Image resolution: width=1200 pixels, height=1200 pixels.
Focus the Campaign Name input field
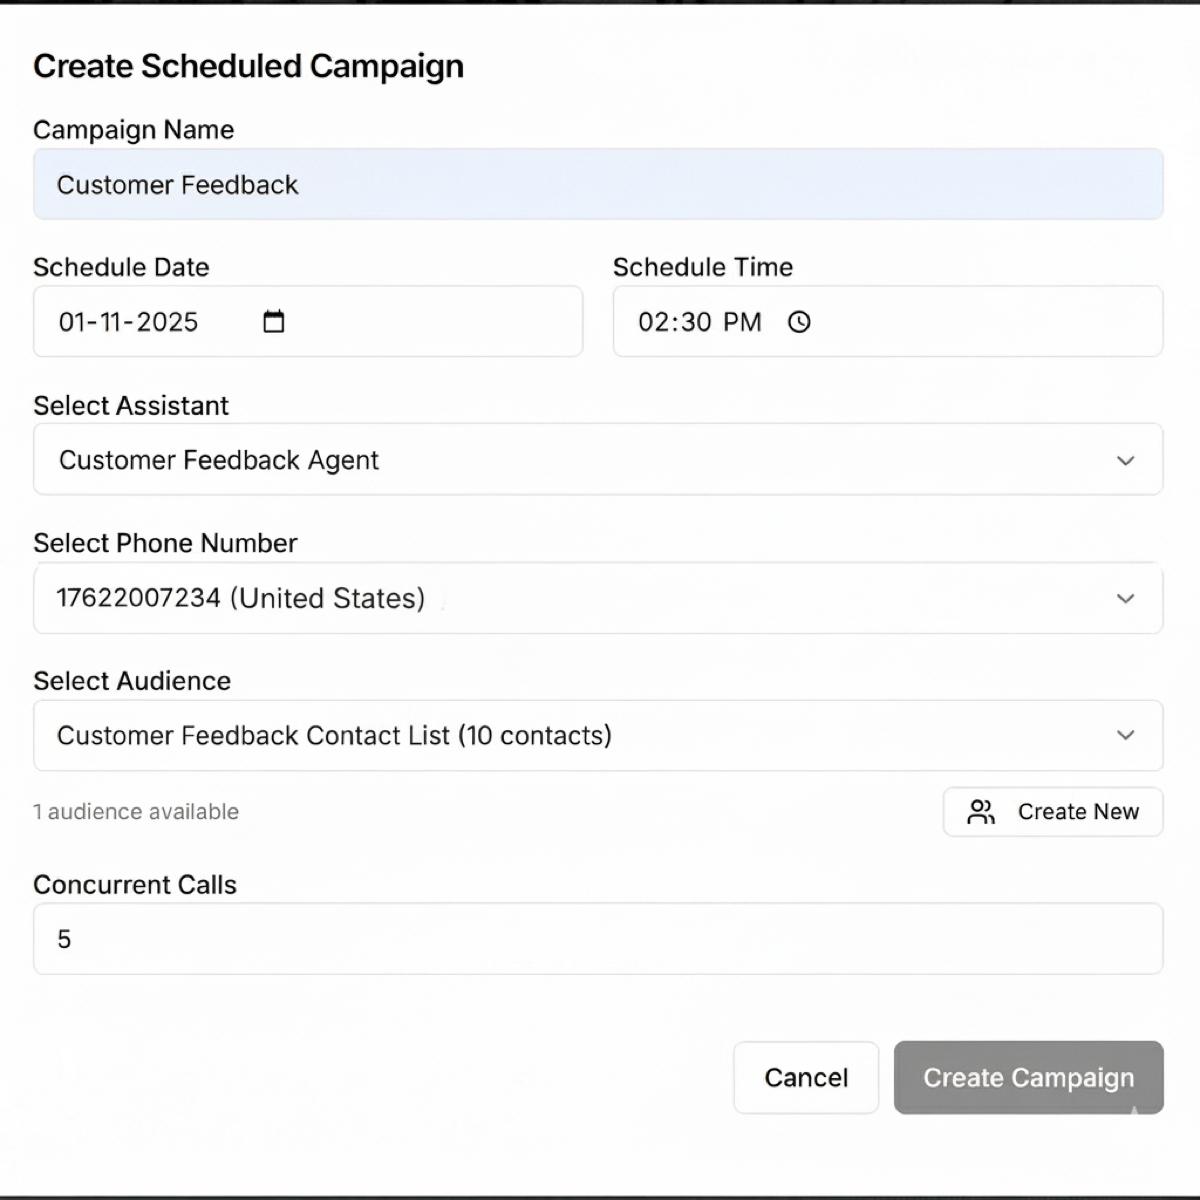(x=598, y=185)
